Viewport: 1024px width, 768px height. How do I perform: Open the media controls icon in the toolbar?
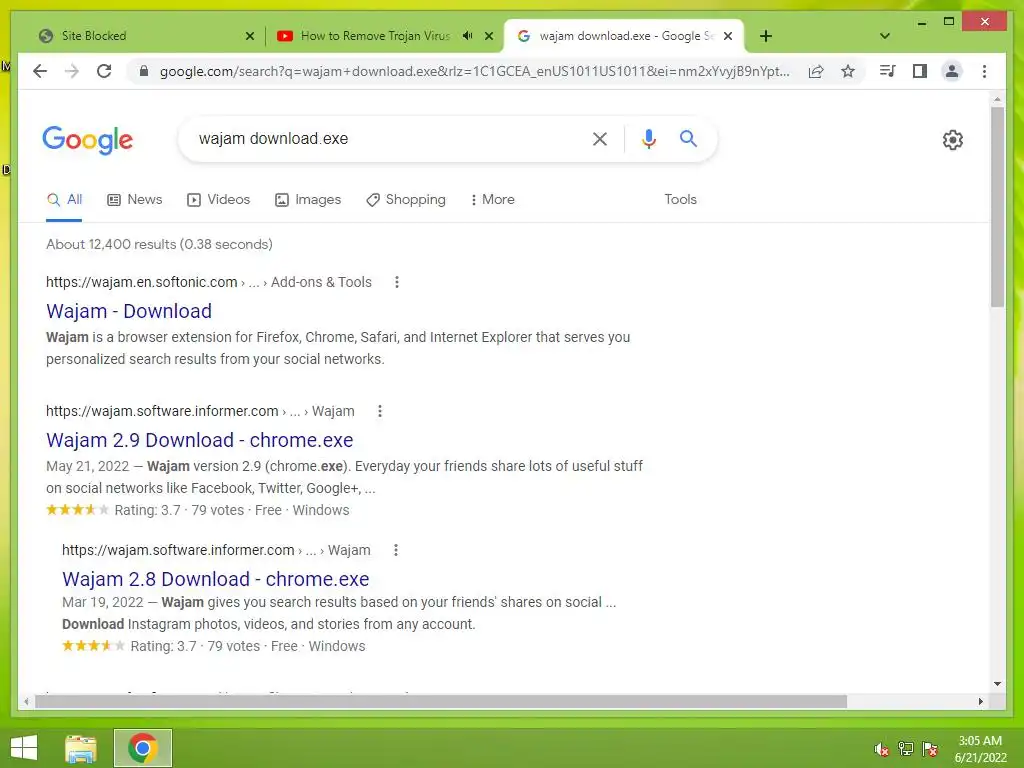[888, 71]
